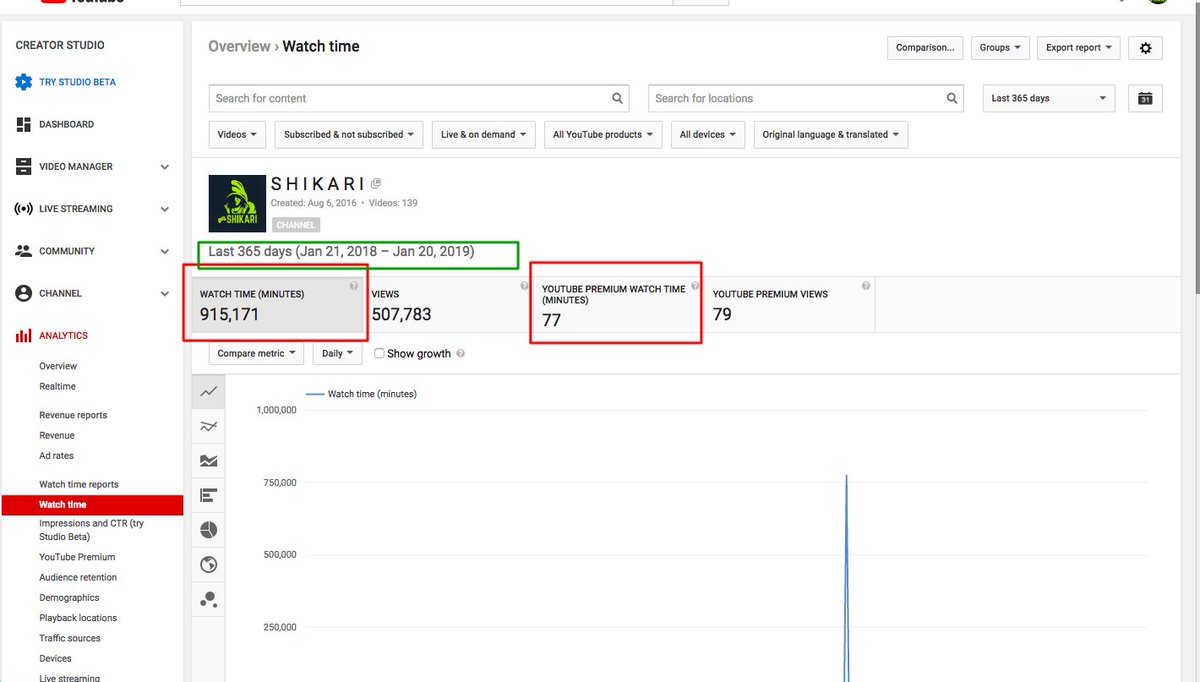Open Original language & translated dropdown

click(x=831, y=135)
